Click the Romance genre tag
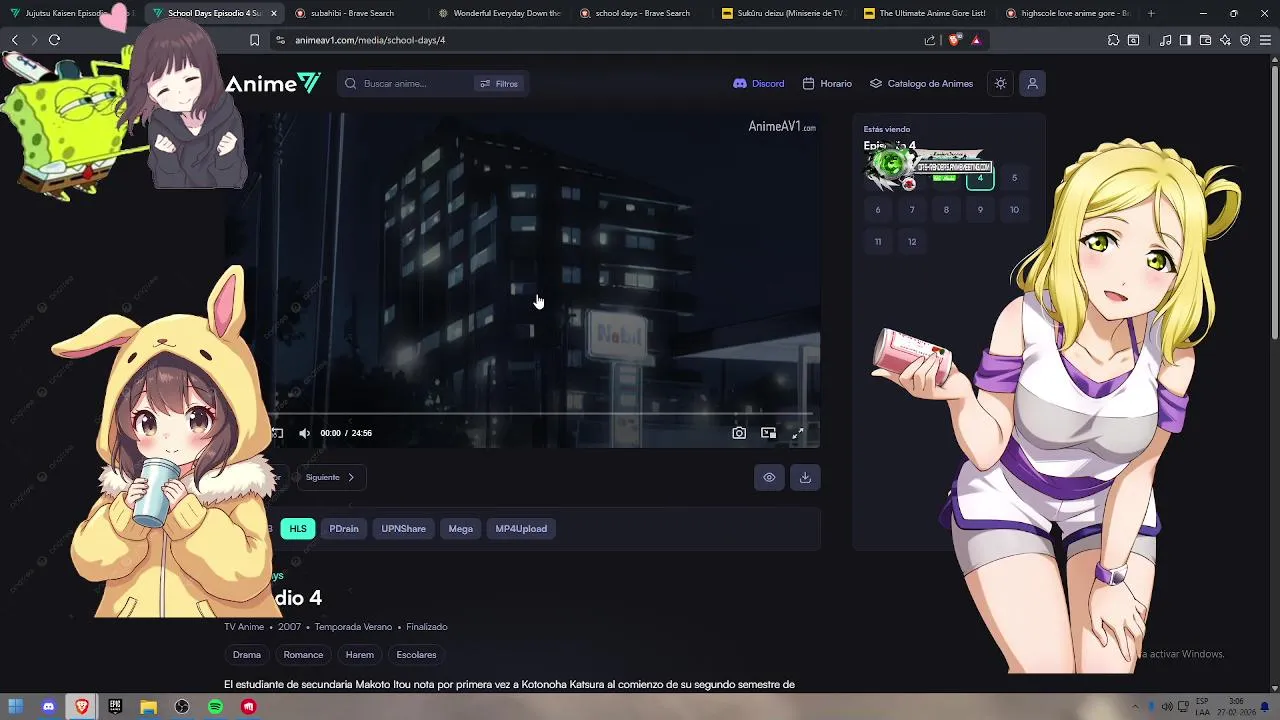Viewport: 1280px width, 720px height. coord(303,655)
